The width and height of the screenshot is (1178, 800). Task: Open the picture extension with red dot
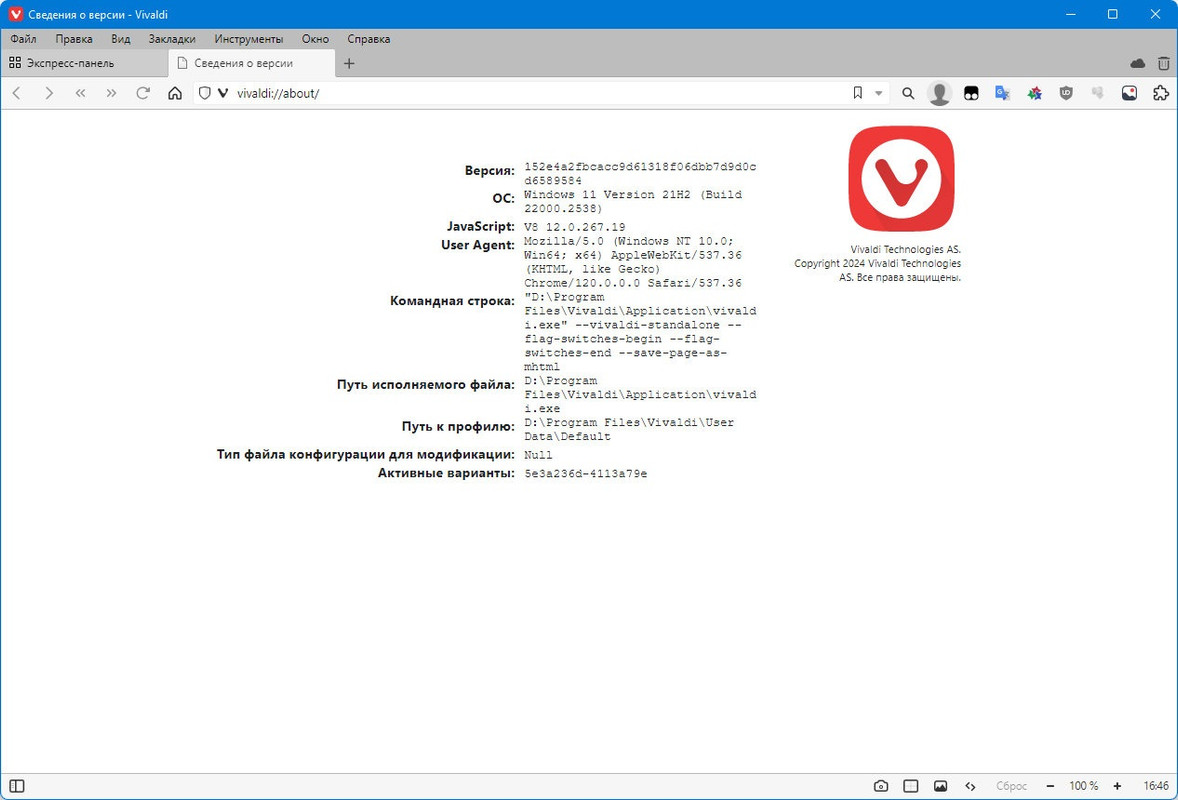pyautogui.click(x=1129, y=93)
